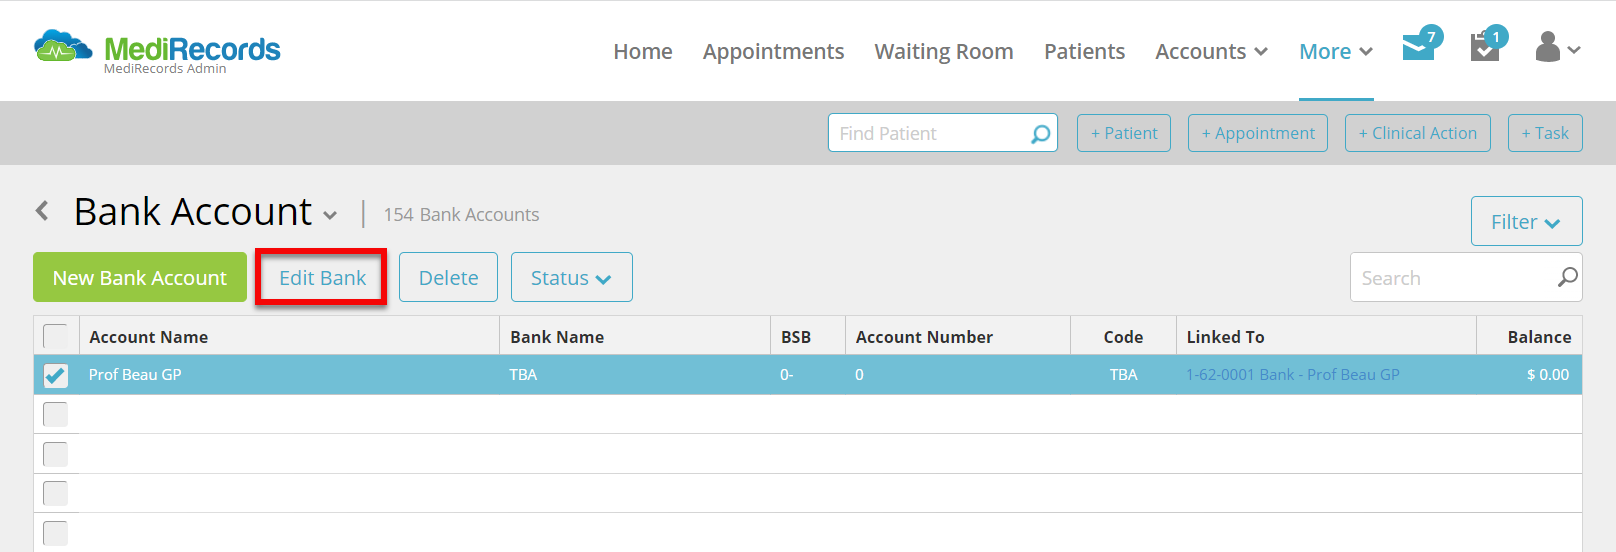Image resolution: width=1616 pixels, height=552 pixels.
Task: Click the table Search magnifier icon
Action: [1567, 277]
